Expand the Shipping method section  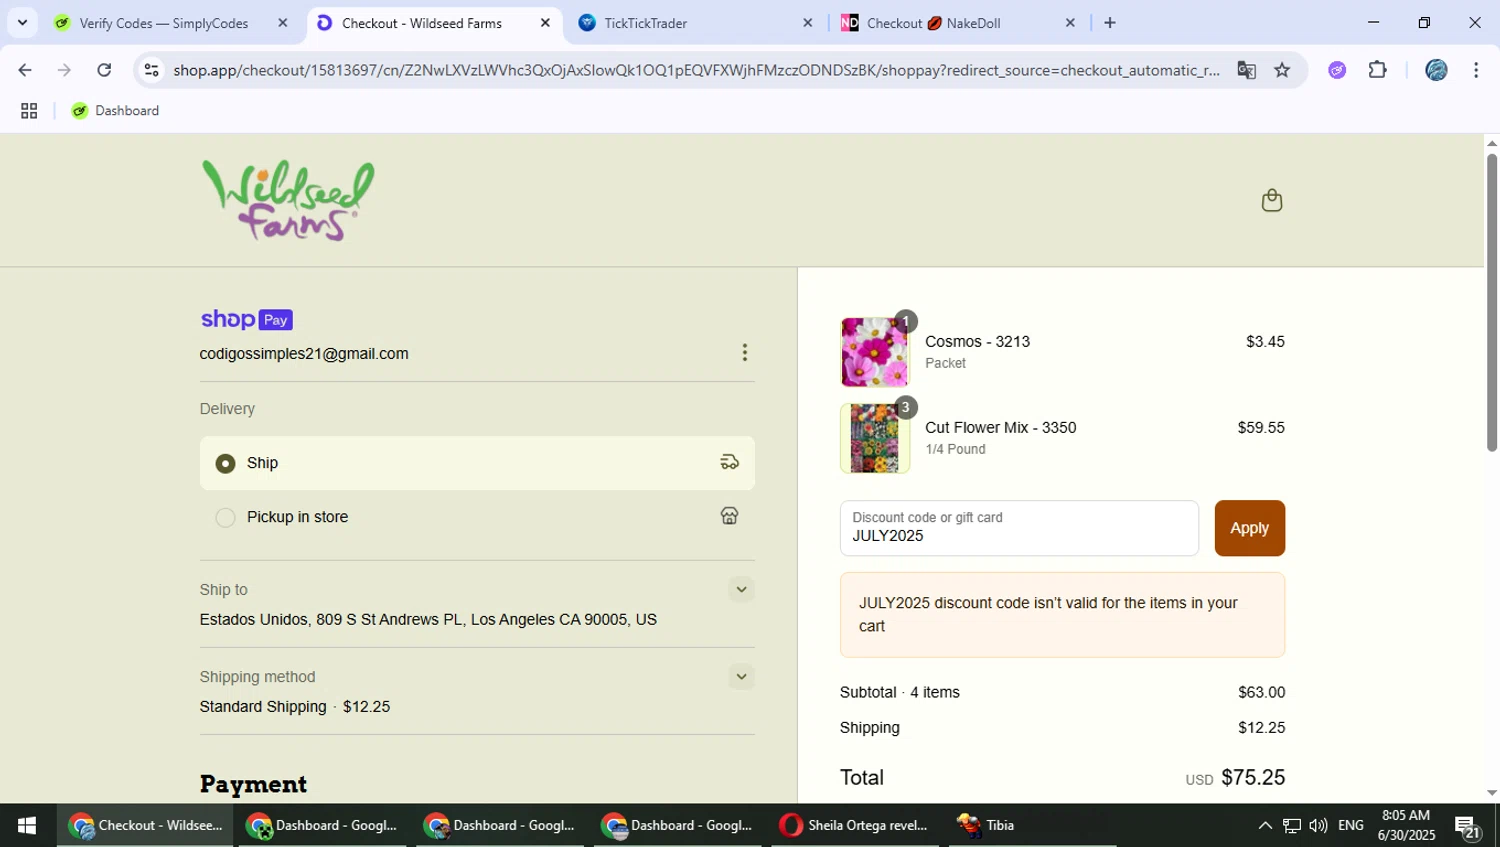point(741,676)
